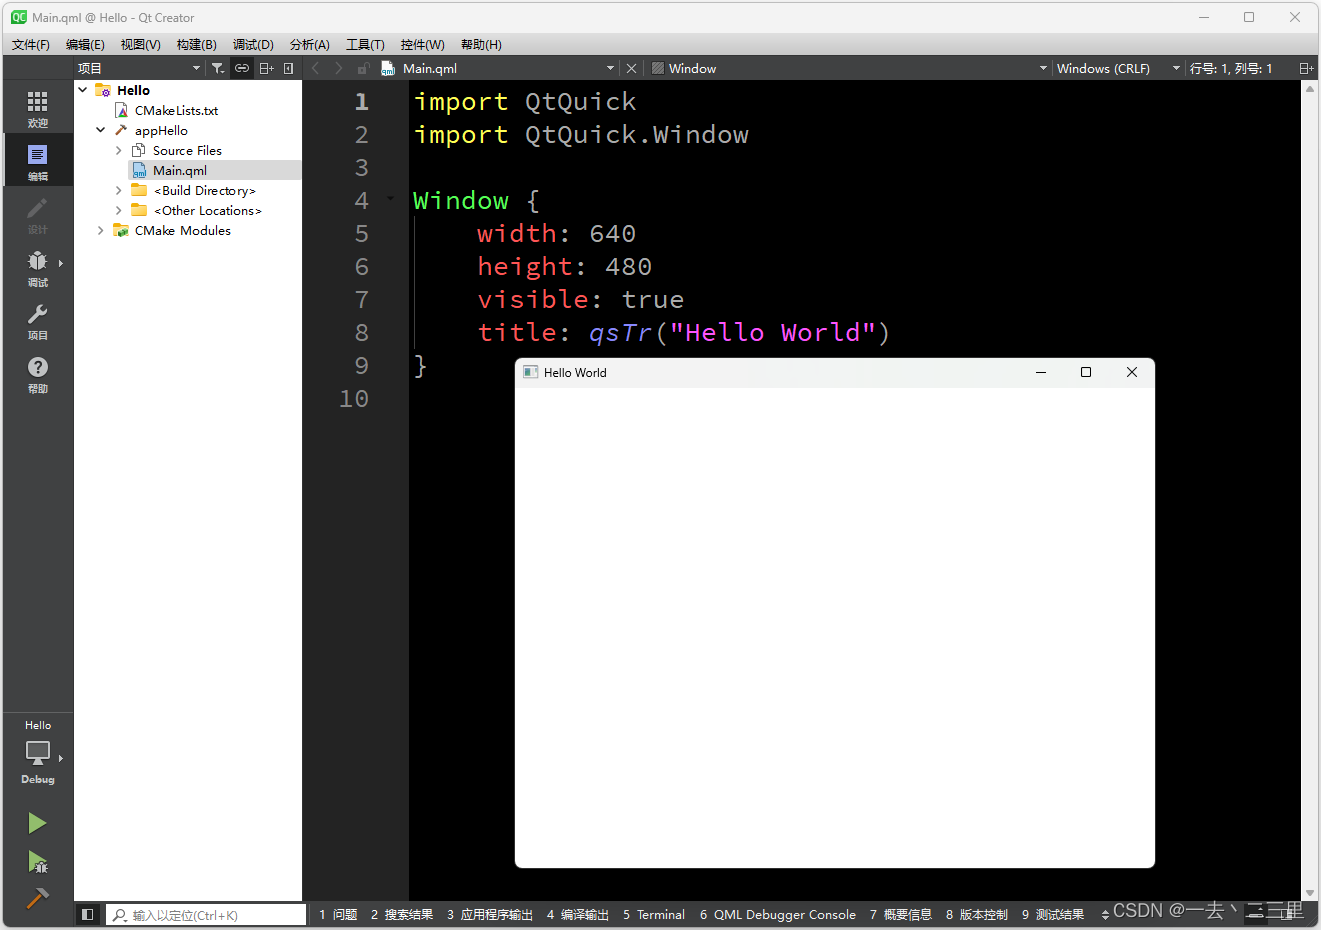The width and height of the screenshot is (1321, 930).
Task: Open the 项目 view selector dropdown
Action: click(139, 68)
